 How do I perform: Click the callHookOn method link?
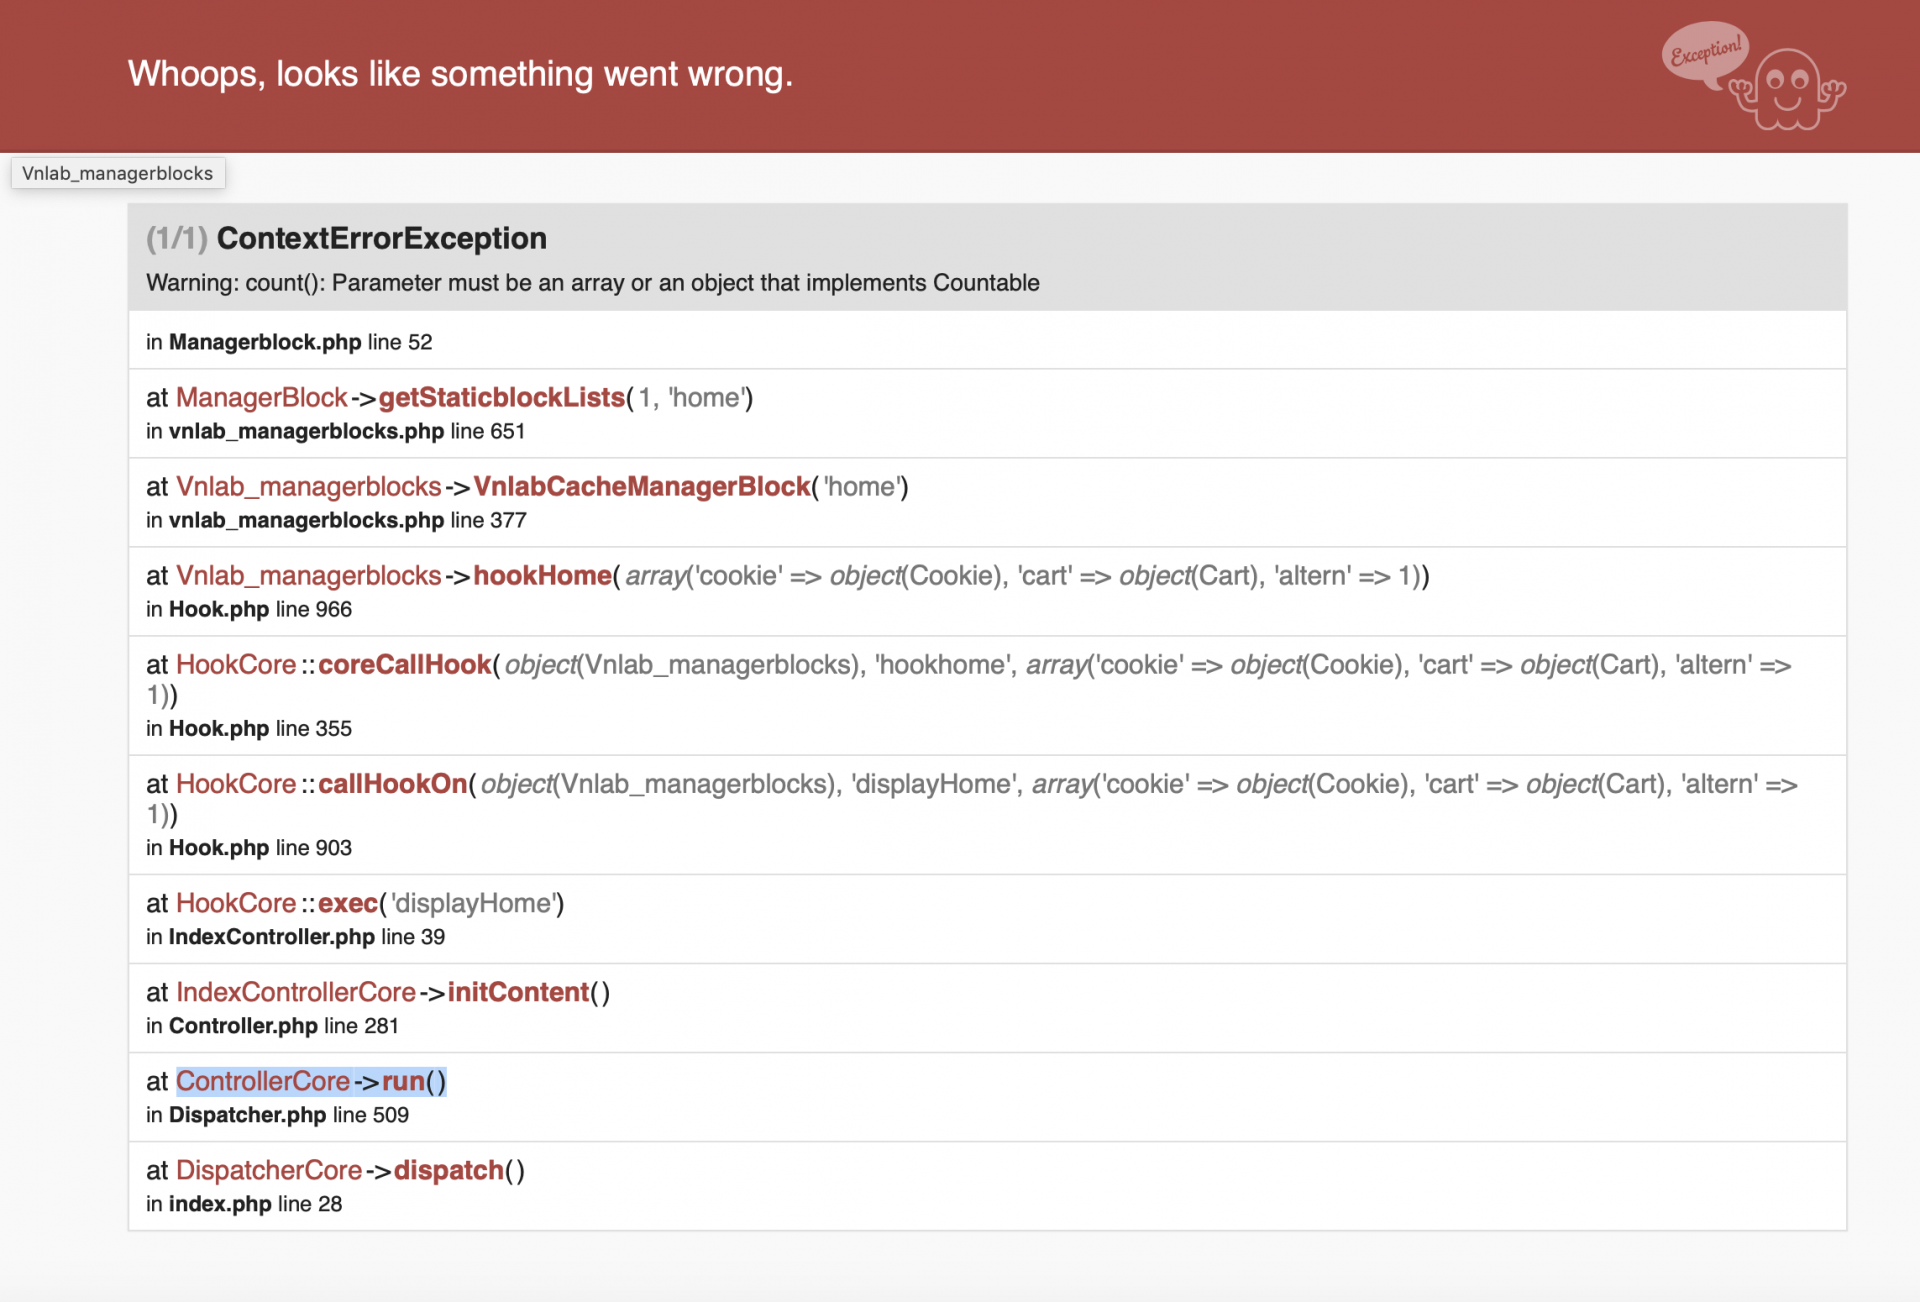[392, 784]
